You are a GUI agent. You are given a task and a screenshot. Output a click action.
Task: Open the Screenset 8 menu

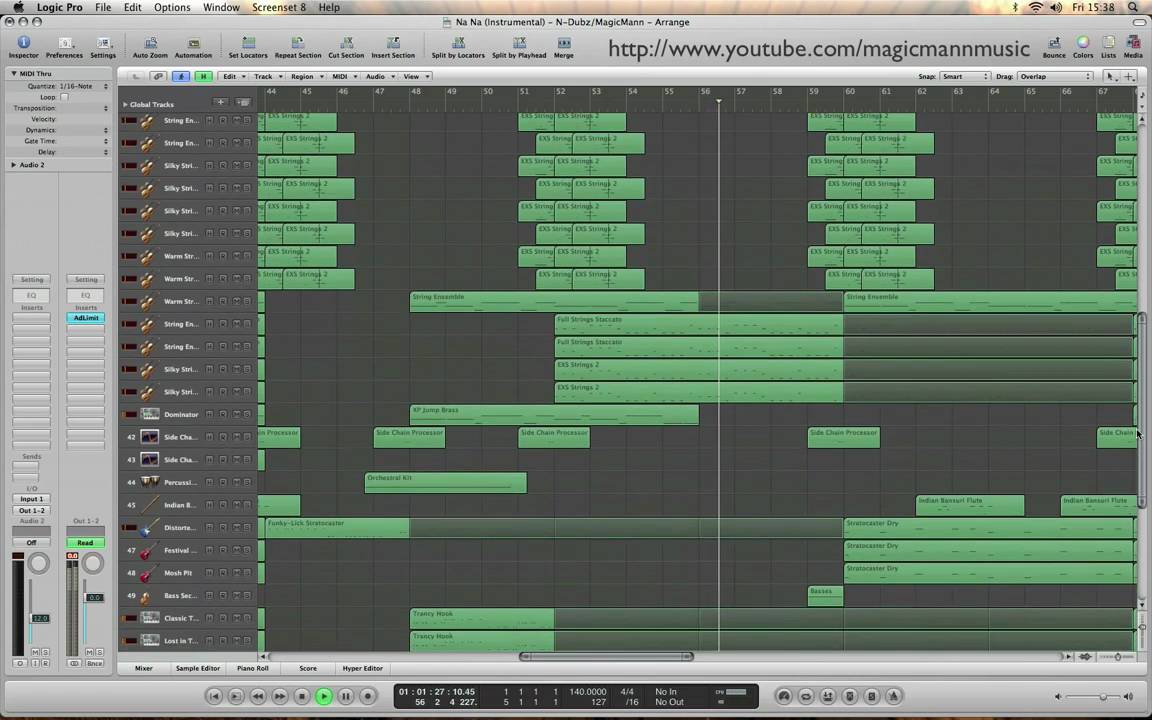point(278,7)
